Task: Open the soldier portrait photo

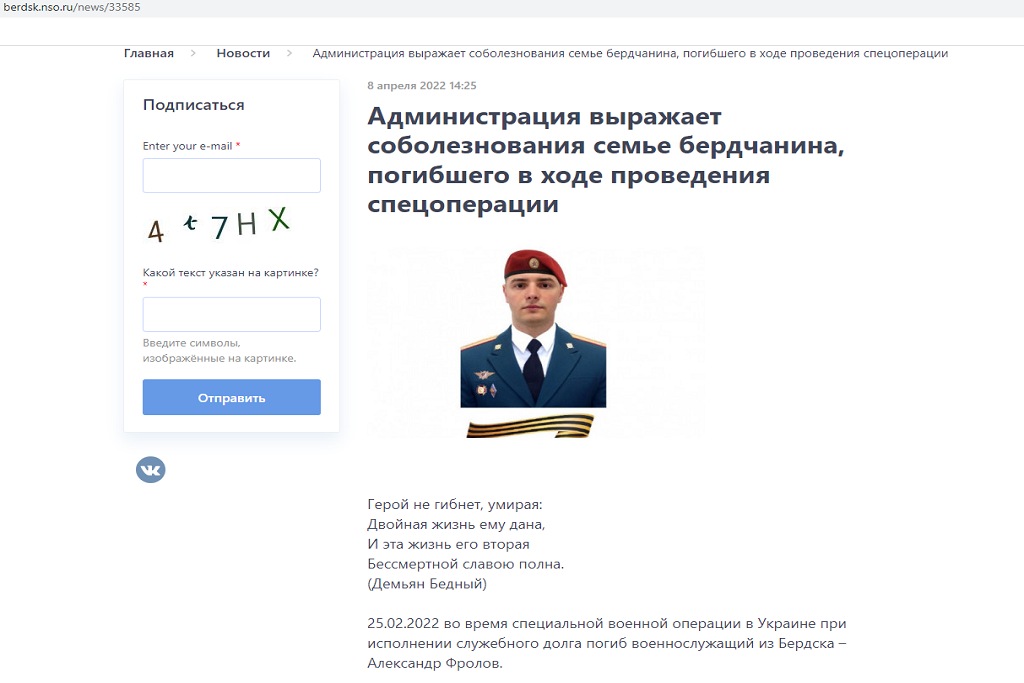Action: tap(533, 328)
